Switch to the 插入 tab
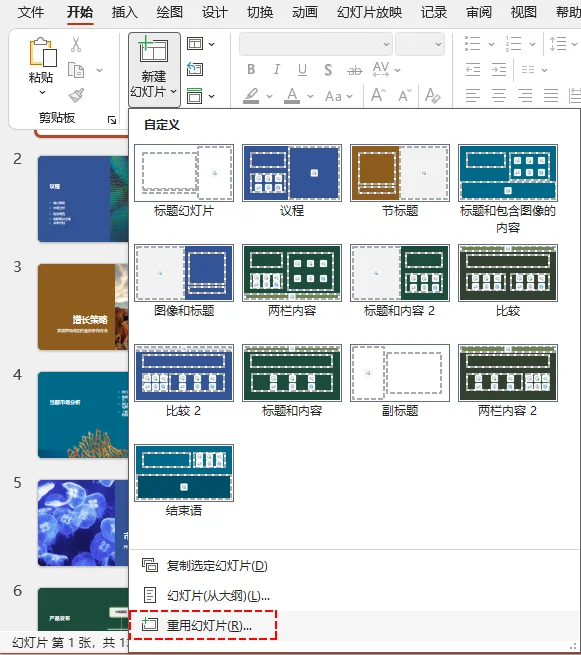Screen dimensions: 581x655 click(x=124, y=12)
